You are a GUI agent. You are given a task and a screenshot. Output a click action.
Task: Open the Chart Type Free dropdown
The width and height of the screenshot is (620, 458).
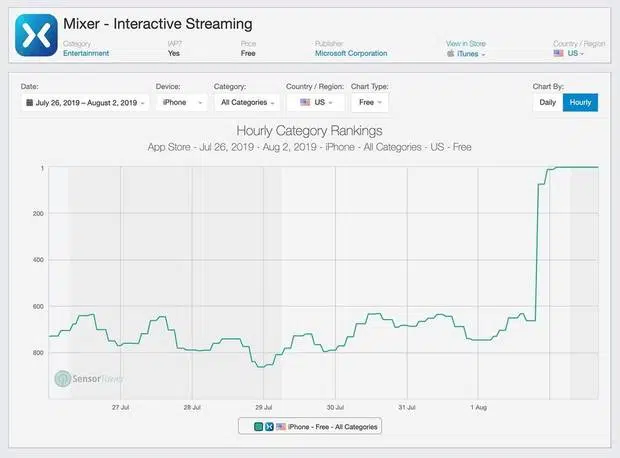point(370,102)
